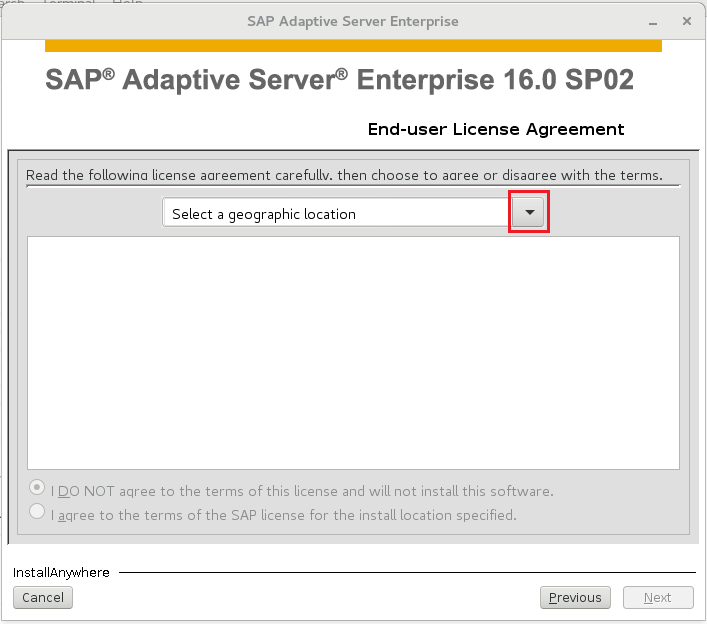The height and width of the screenshot is (624, 707).
Task: Click inside the license agreement text area
Action: pyautogui.click(x=354, y=353)
